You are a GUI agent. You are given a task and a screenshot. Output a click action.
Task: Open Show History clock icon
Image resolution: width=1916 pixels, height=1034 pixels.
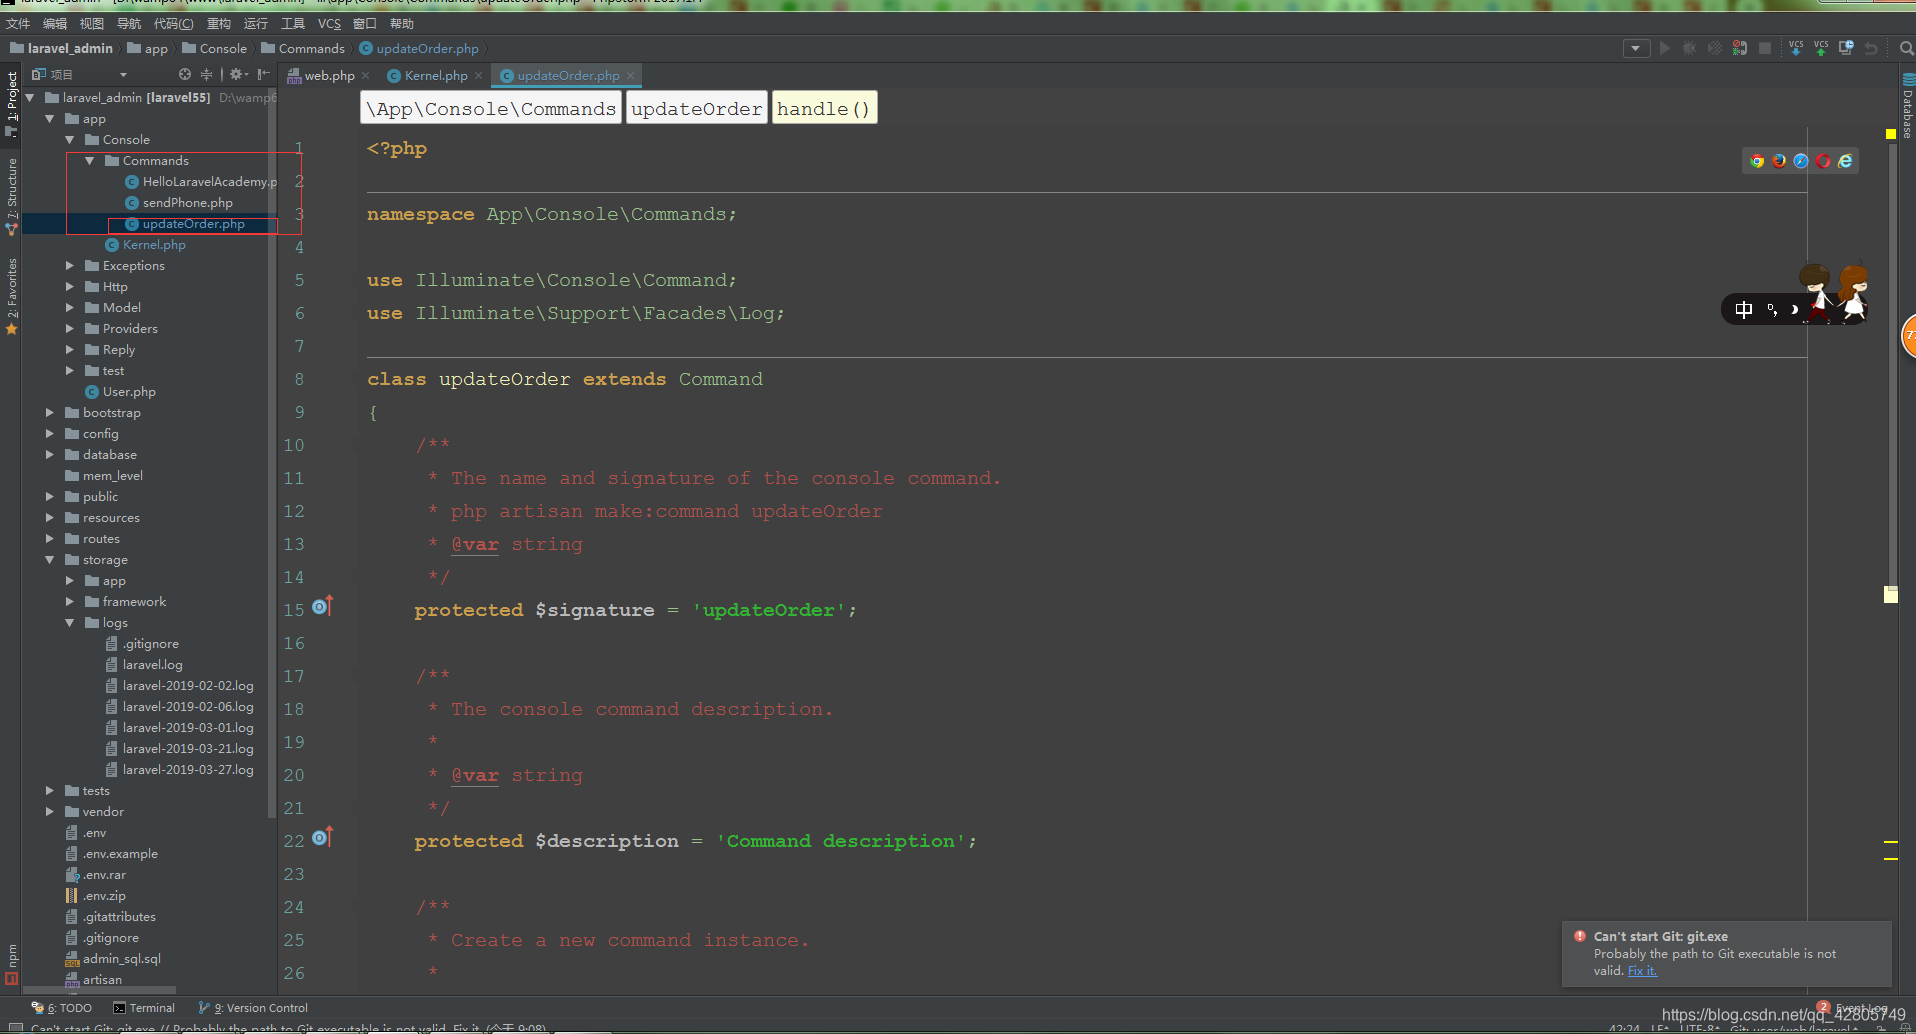coord(1846,48)
